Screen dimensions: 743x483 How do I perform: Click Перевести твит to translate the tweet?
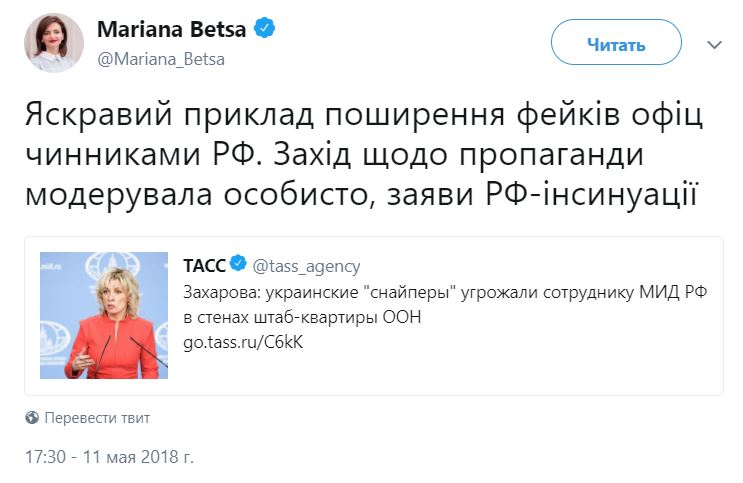(x=97, y=418)
